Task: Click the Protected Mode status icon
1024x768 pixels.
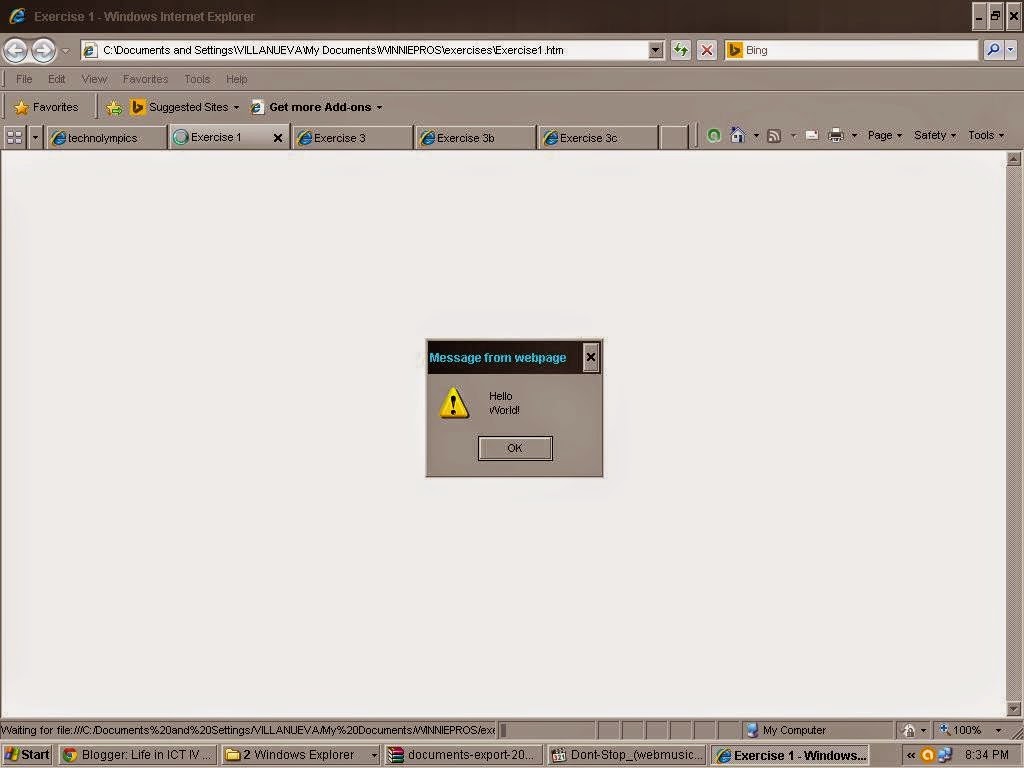Action: coord(909,730)
